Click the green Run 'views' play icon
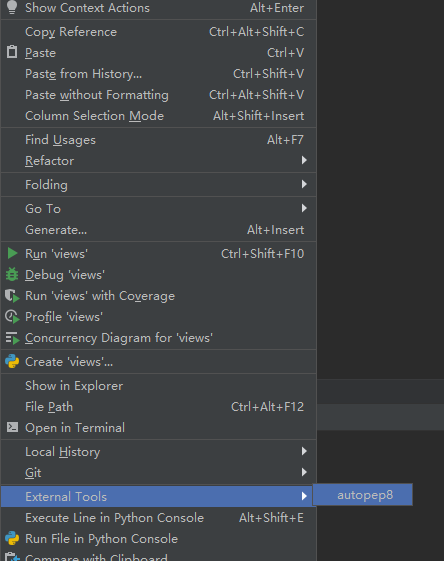This screenshot has width=444, height=561. (x=12, y=253)
